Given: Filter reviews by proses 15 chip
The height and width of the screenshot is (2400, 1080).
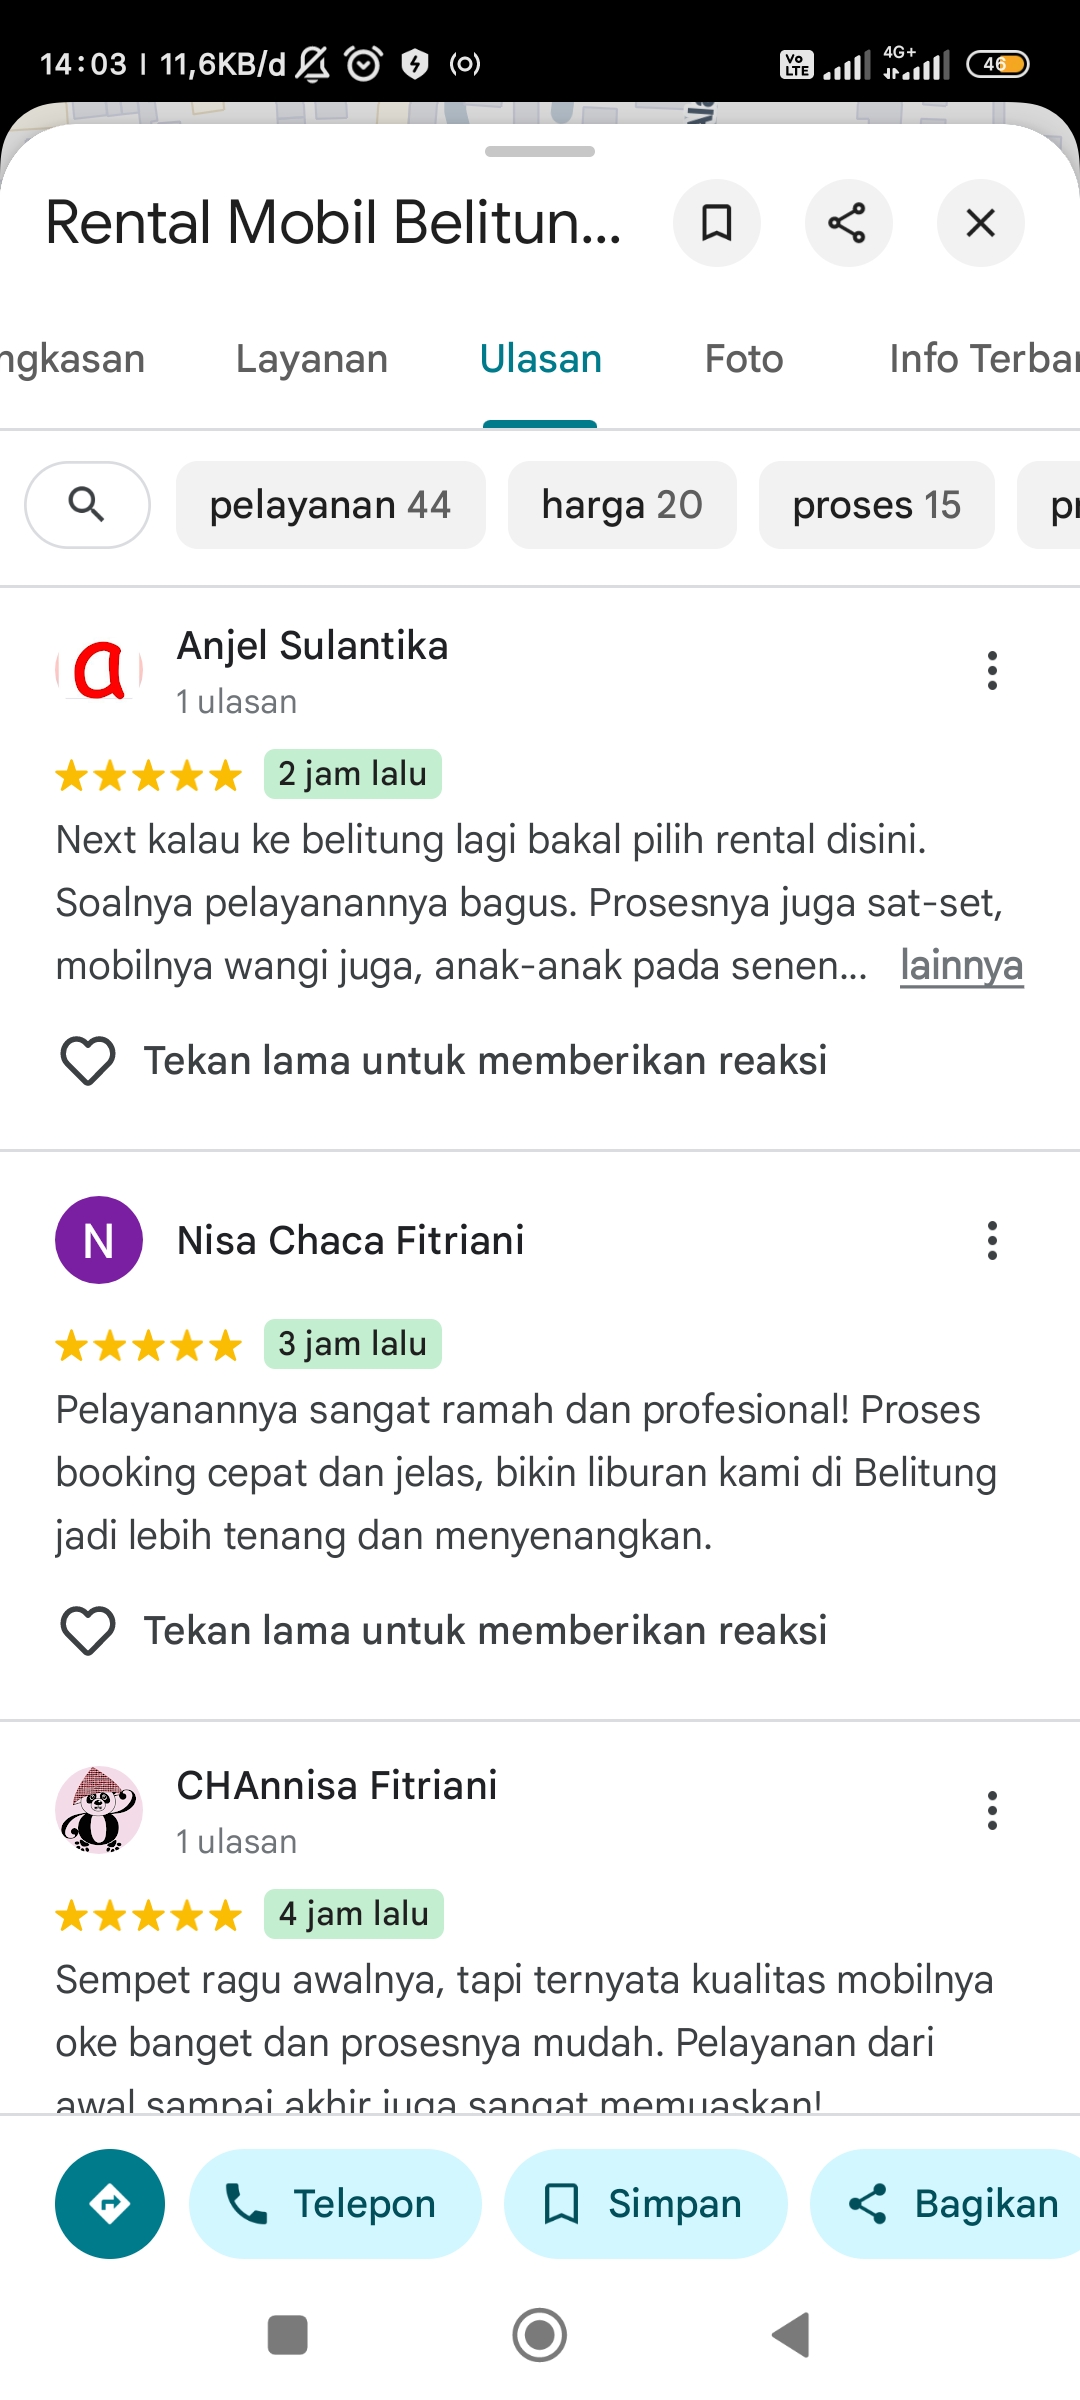Looking at the screenshot, I should [x=877, y=505].
